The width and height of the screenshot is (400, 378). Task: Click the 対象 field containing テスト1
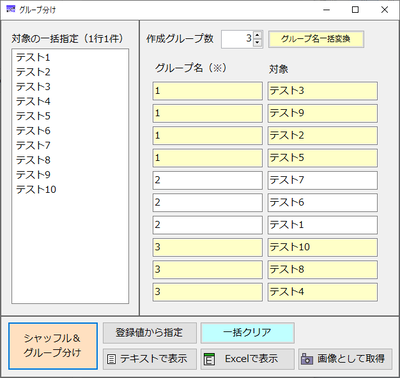pyautogui.click(x=323, y=225)
